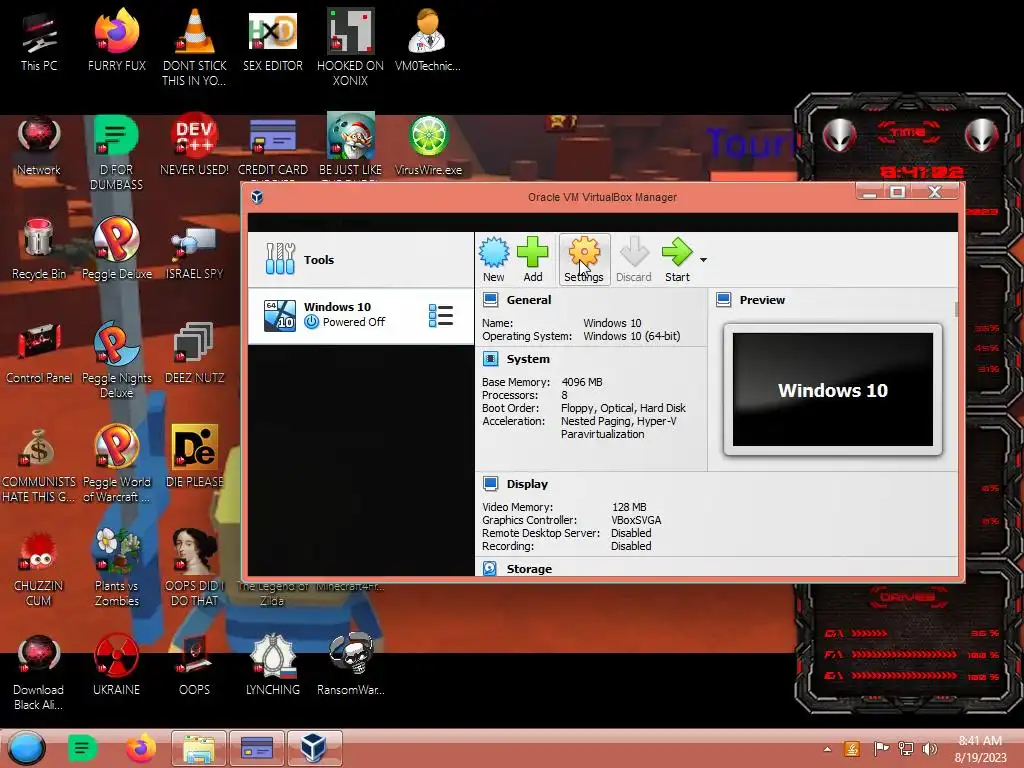Select the VirusWire.exe desktop icon
The image size is (1024, 768).
[428, 146]
